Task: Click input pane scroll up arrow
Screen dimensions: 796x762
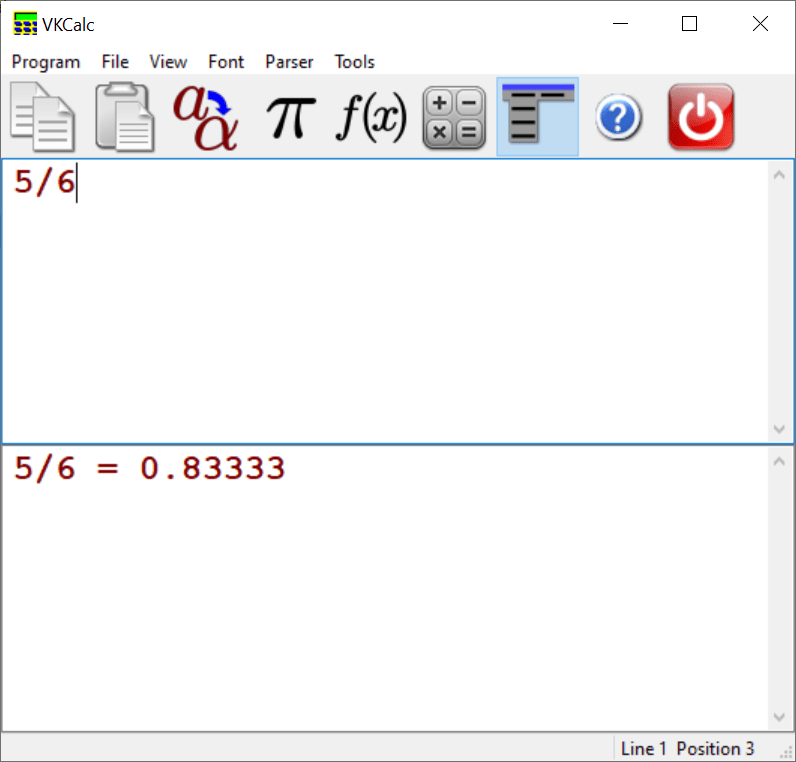Action: pos(779,175)
